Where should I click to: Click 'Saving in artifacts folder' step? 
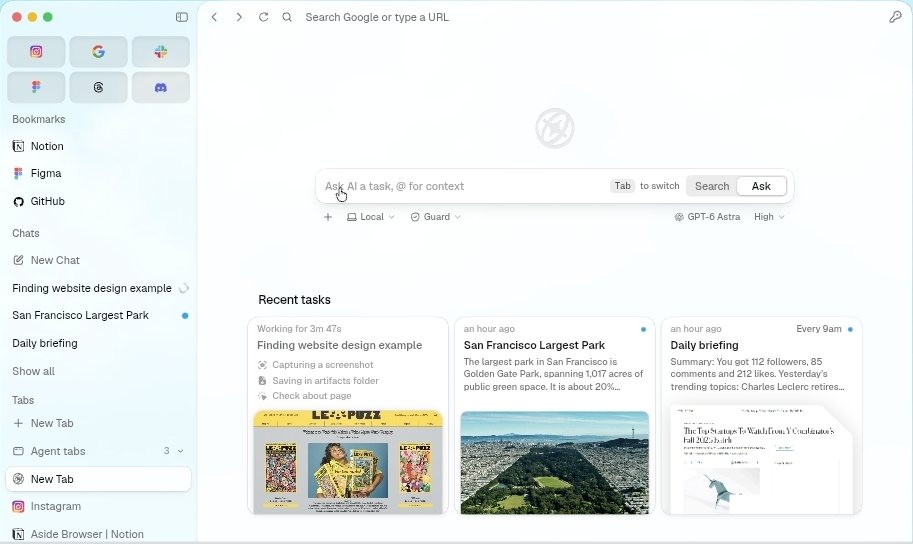318,381
